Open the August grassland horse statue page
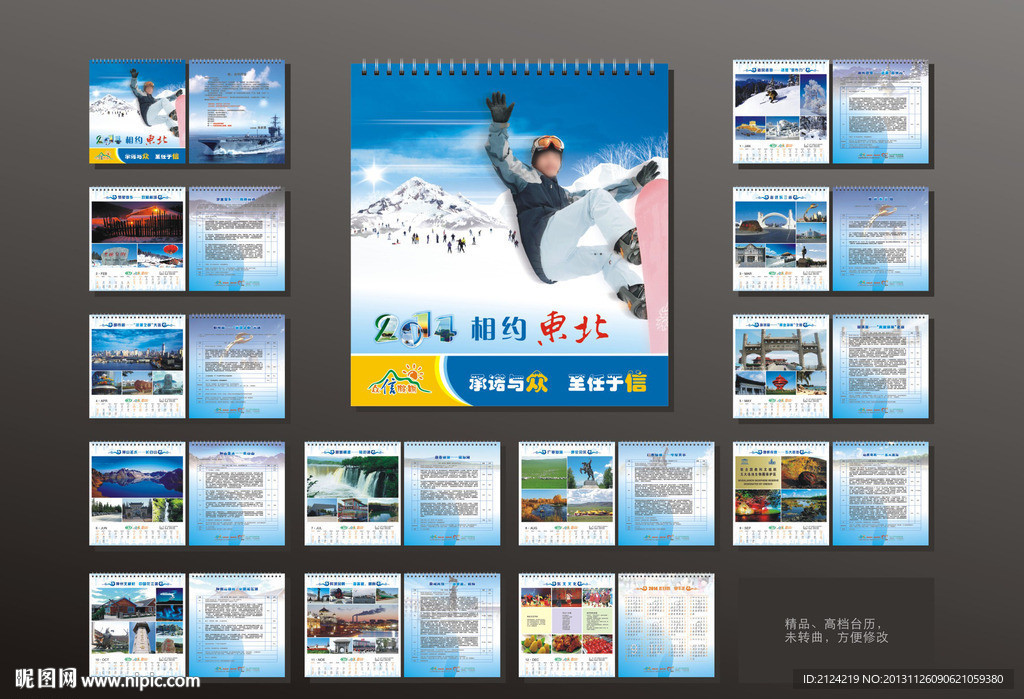 pyautogui.click(x=567, y=494)
